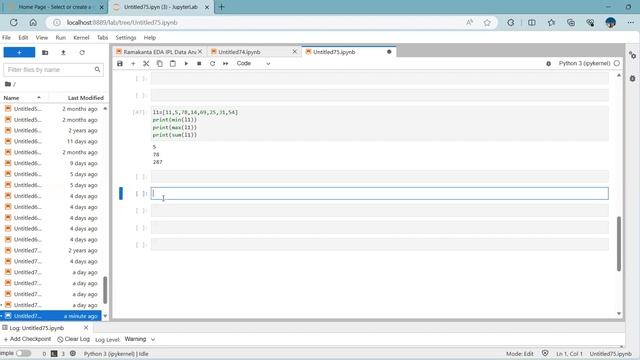This screenshot has width=640, height=360.
Task: Open the file modified 2 years ago near the top
Action: coord(52,131)
